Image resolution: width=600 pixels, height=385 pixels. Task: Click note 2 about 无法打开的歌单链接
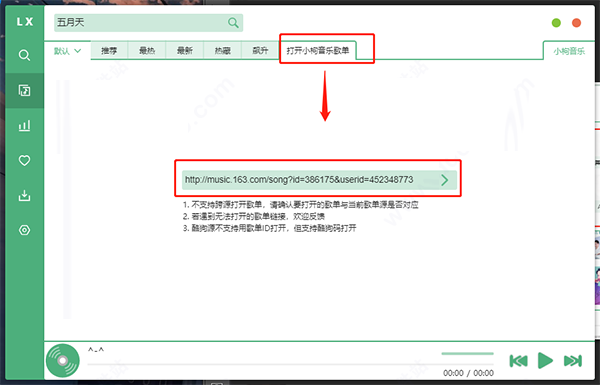coord(254,217)
